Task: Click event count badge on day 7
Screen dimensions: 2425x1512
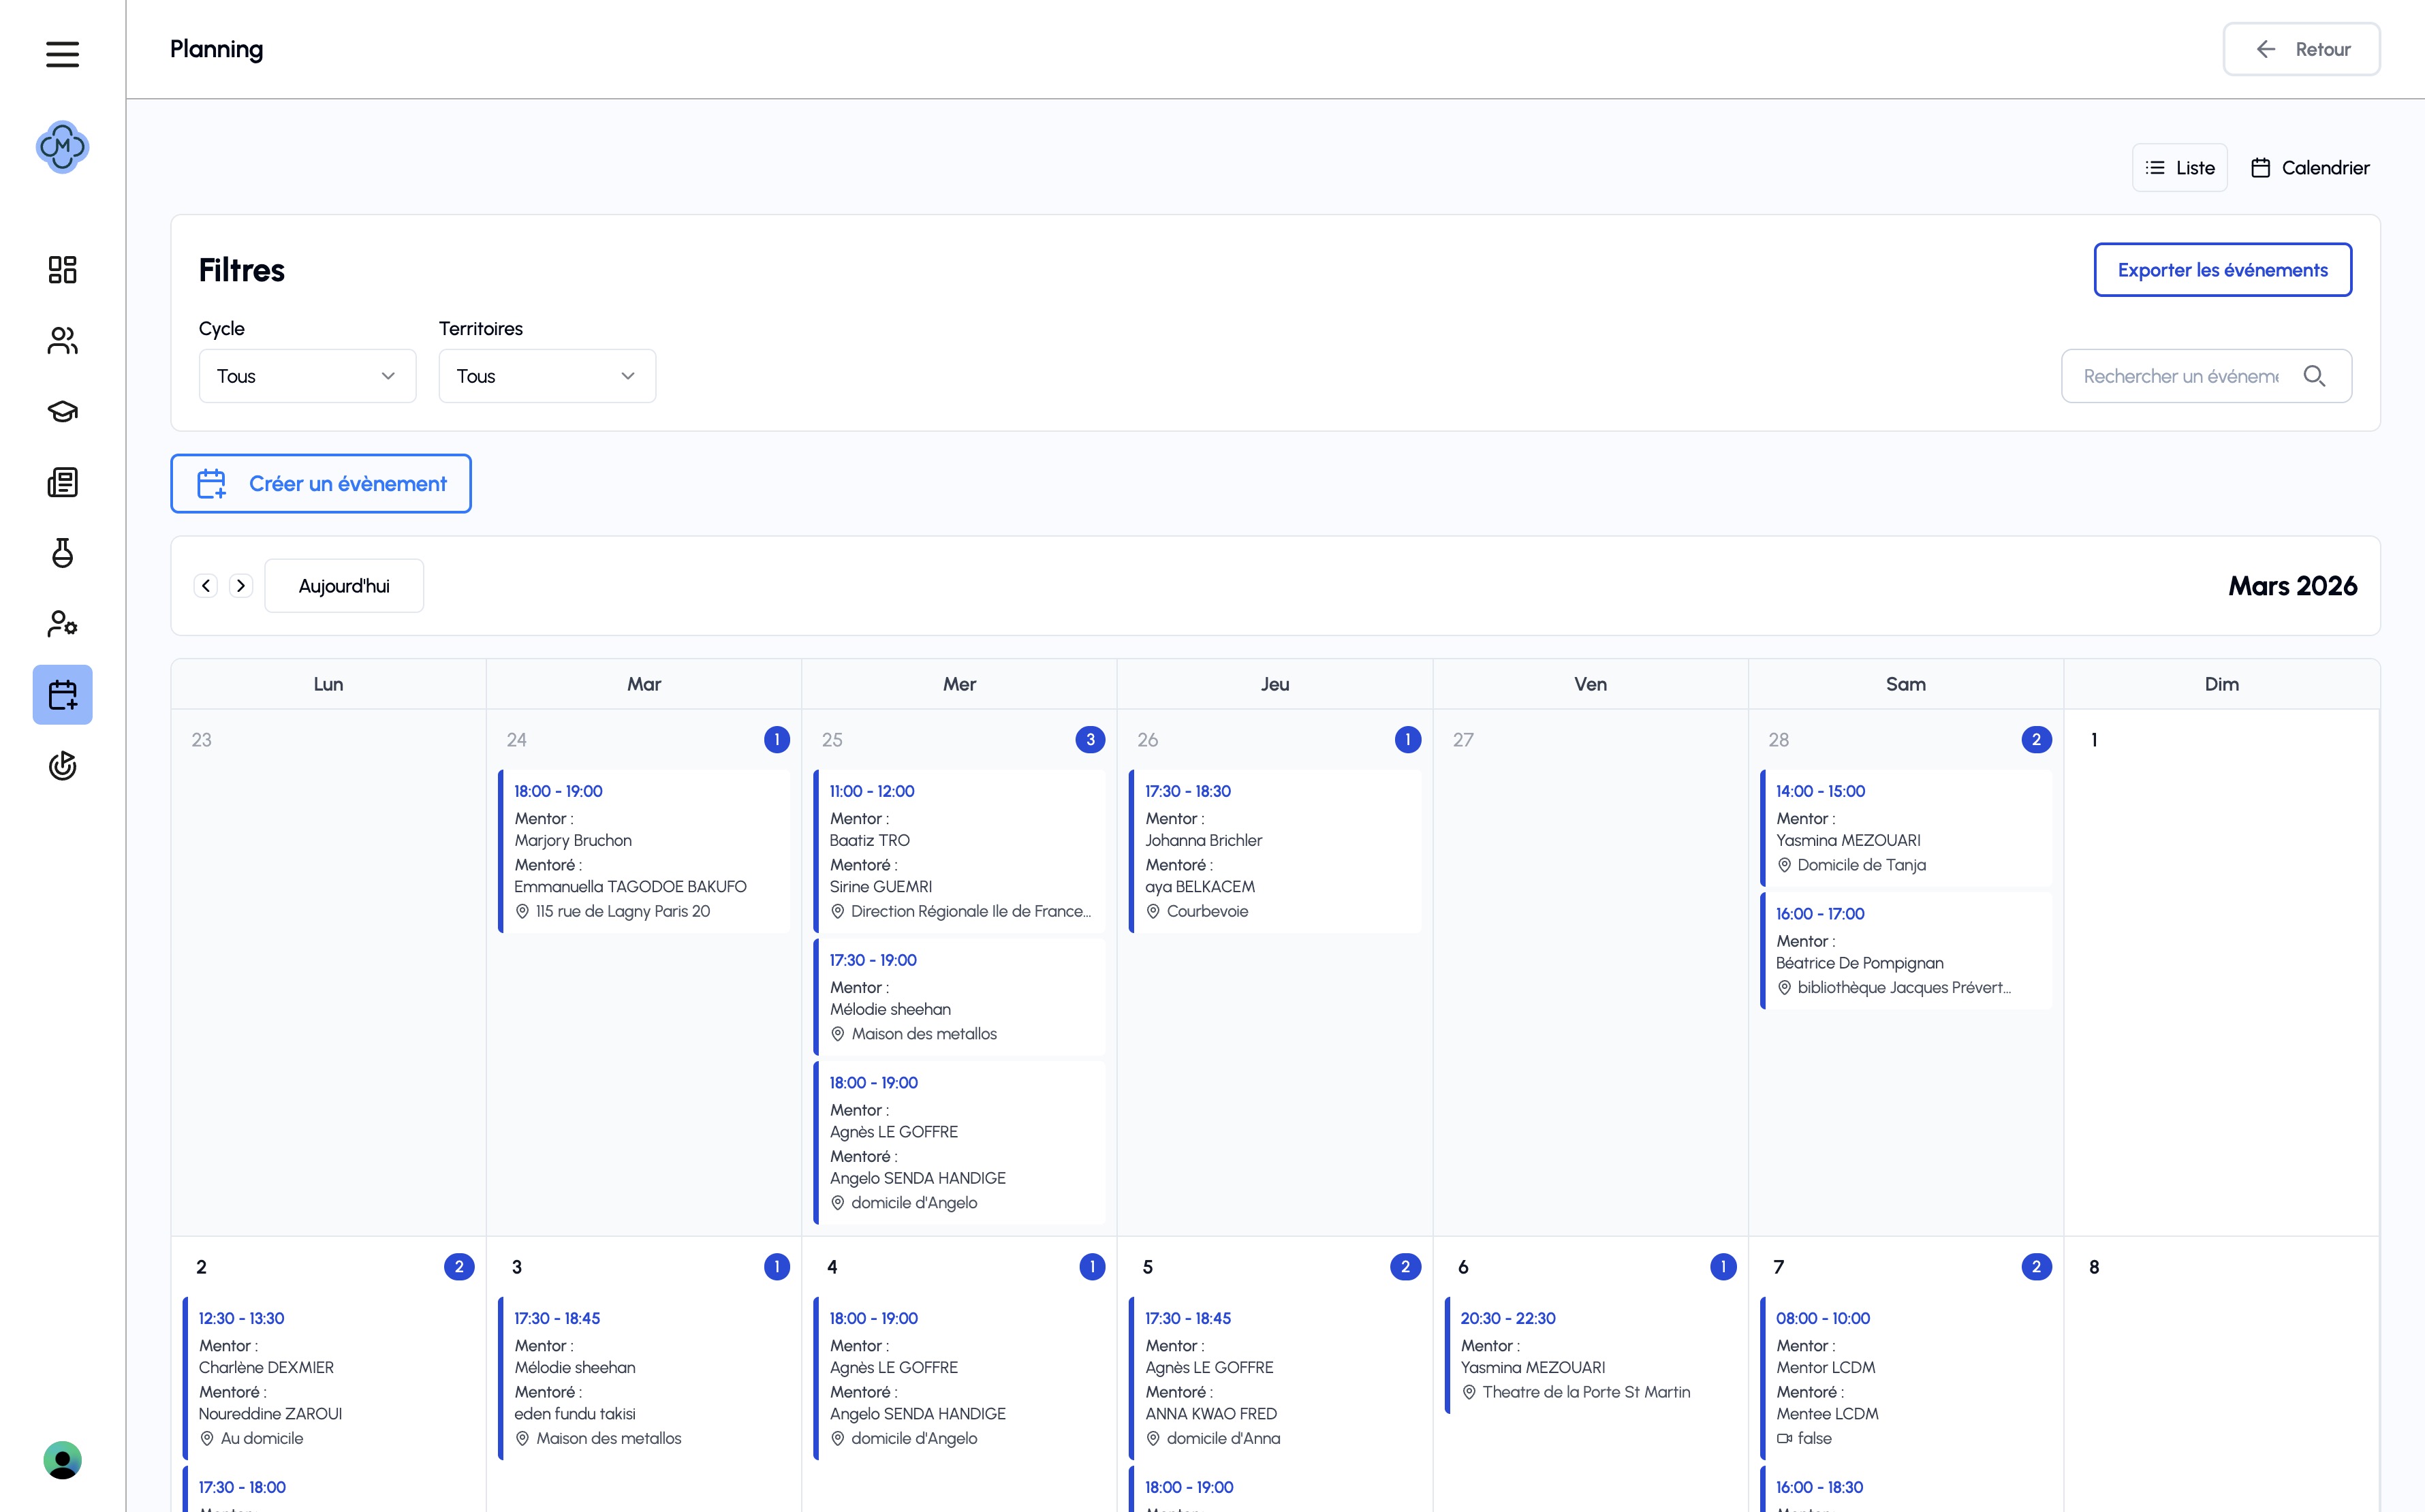Action: coord(2036,1267)
